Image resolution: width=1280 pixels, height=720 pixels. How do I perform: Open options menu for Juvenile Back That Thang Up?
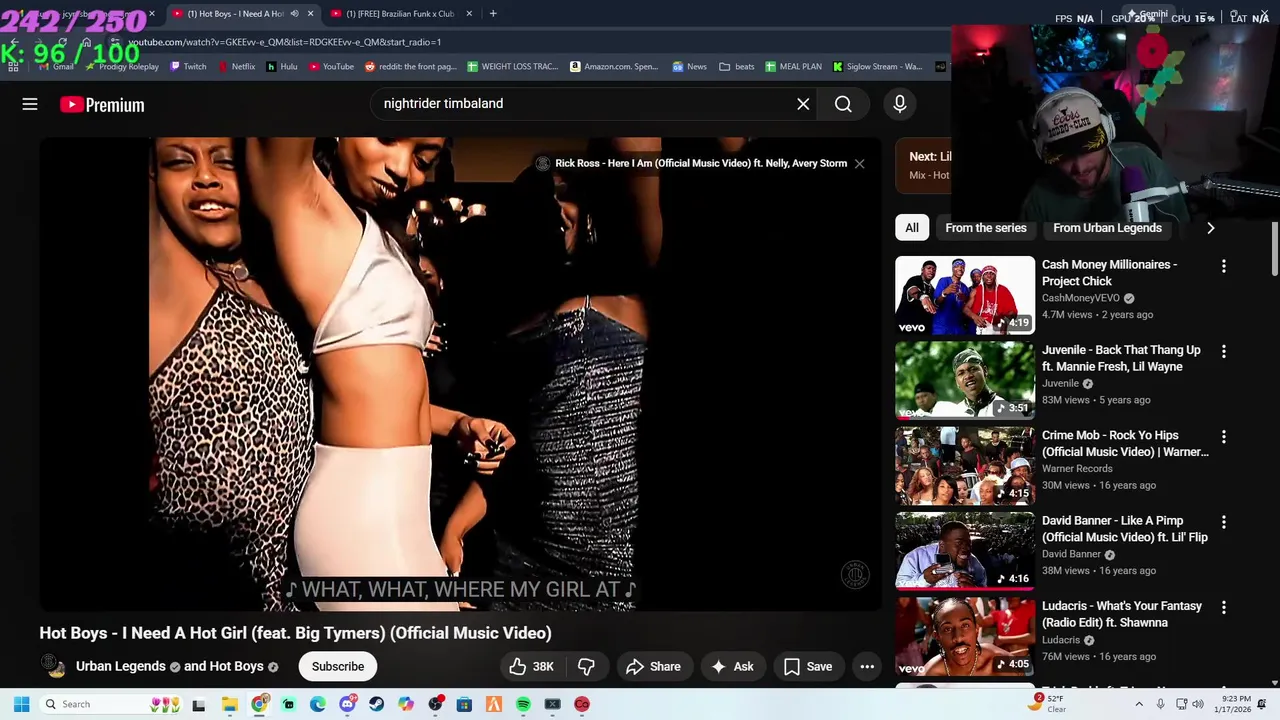(1223, 351)
